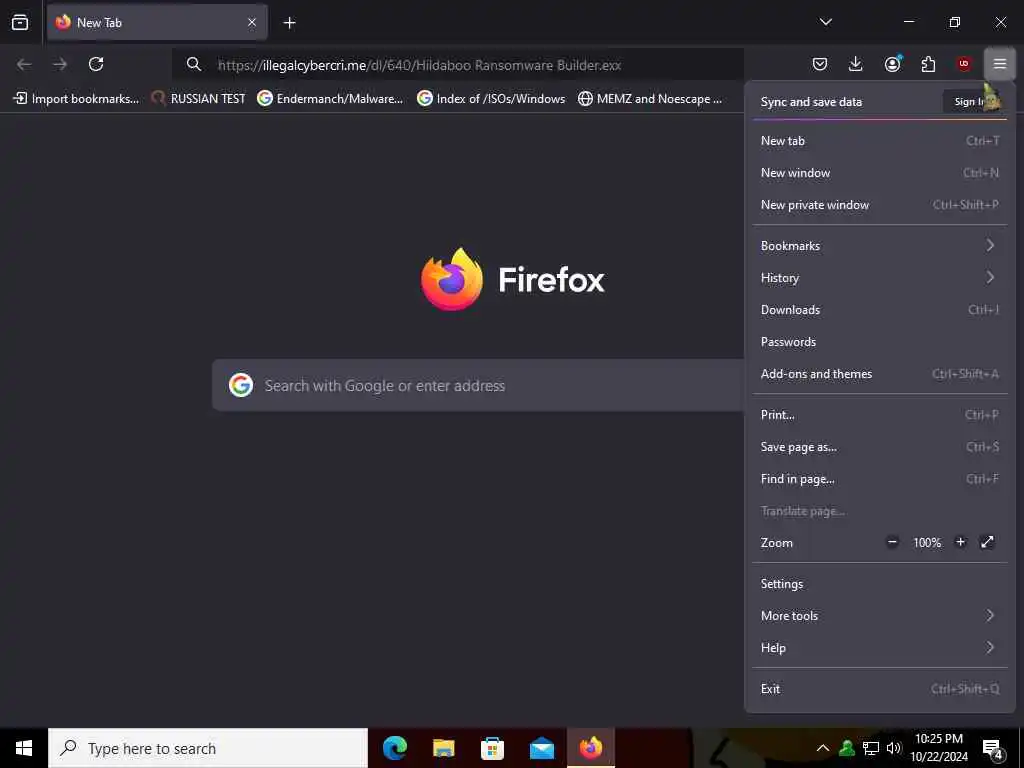Select Print from the menu

point(880,415)
